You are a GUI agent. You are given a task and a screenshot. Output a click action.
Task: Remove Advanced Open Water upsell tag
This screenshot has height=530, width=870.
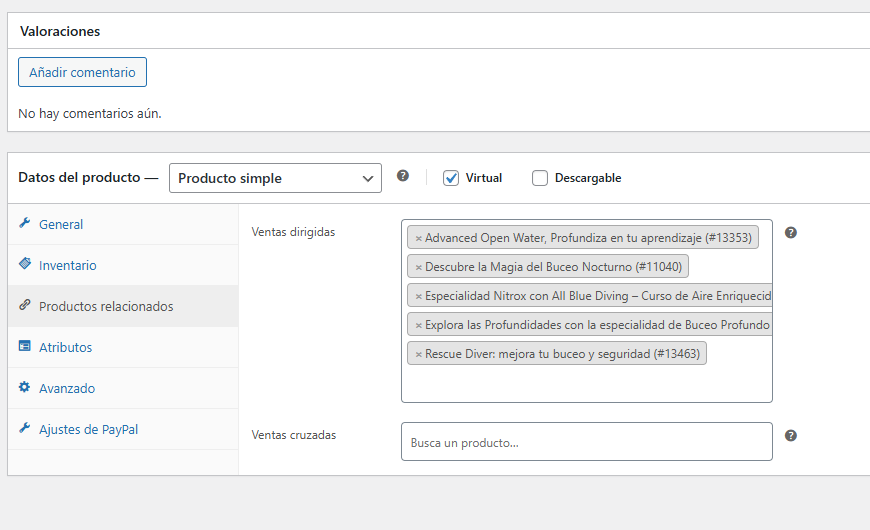419,239
